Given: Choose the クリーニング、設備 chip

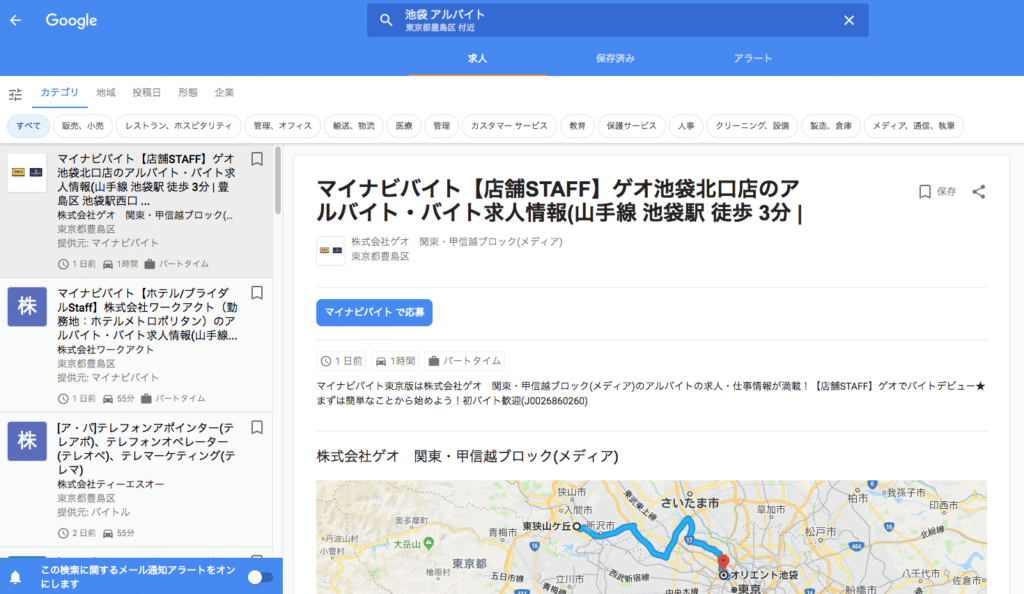Looking at the screenshot, I should click(752, 126).
